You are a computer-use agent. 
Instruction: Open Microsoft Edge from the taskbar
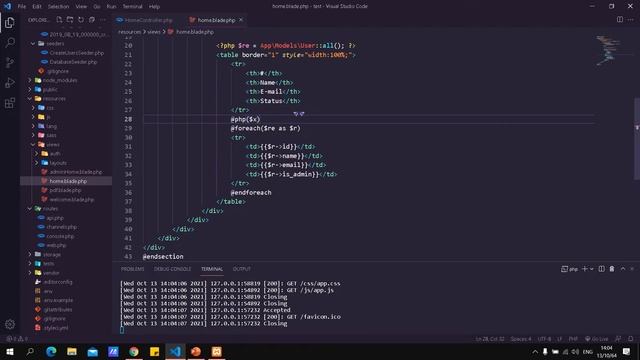(51, 351)
